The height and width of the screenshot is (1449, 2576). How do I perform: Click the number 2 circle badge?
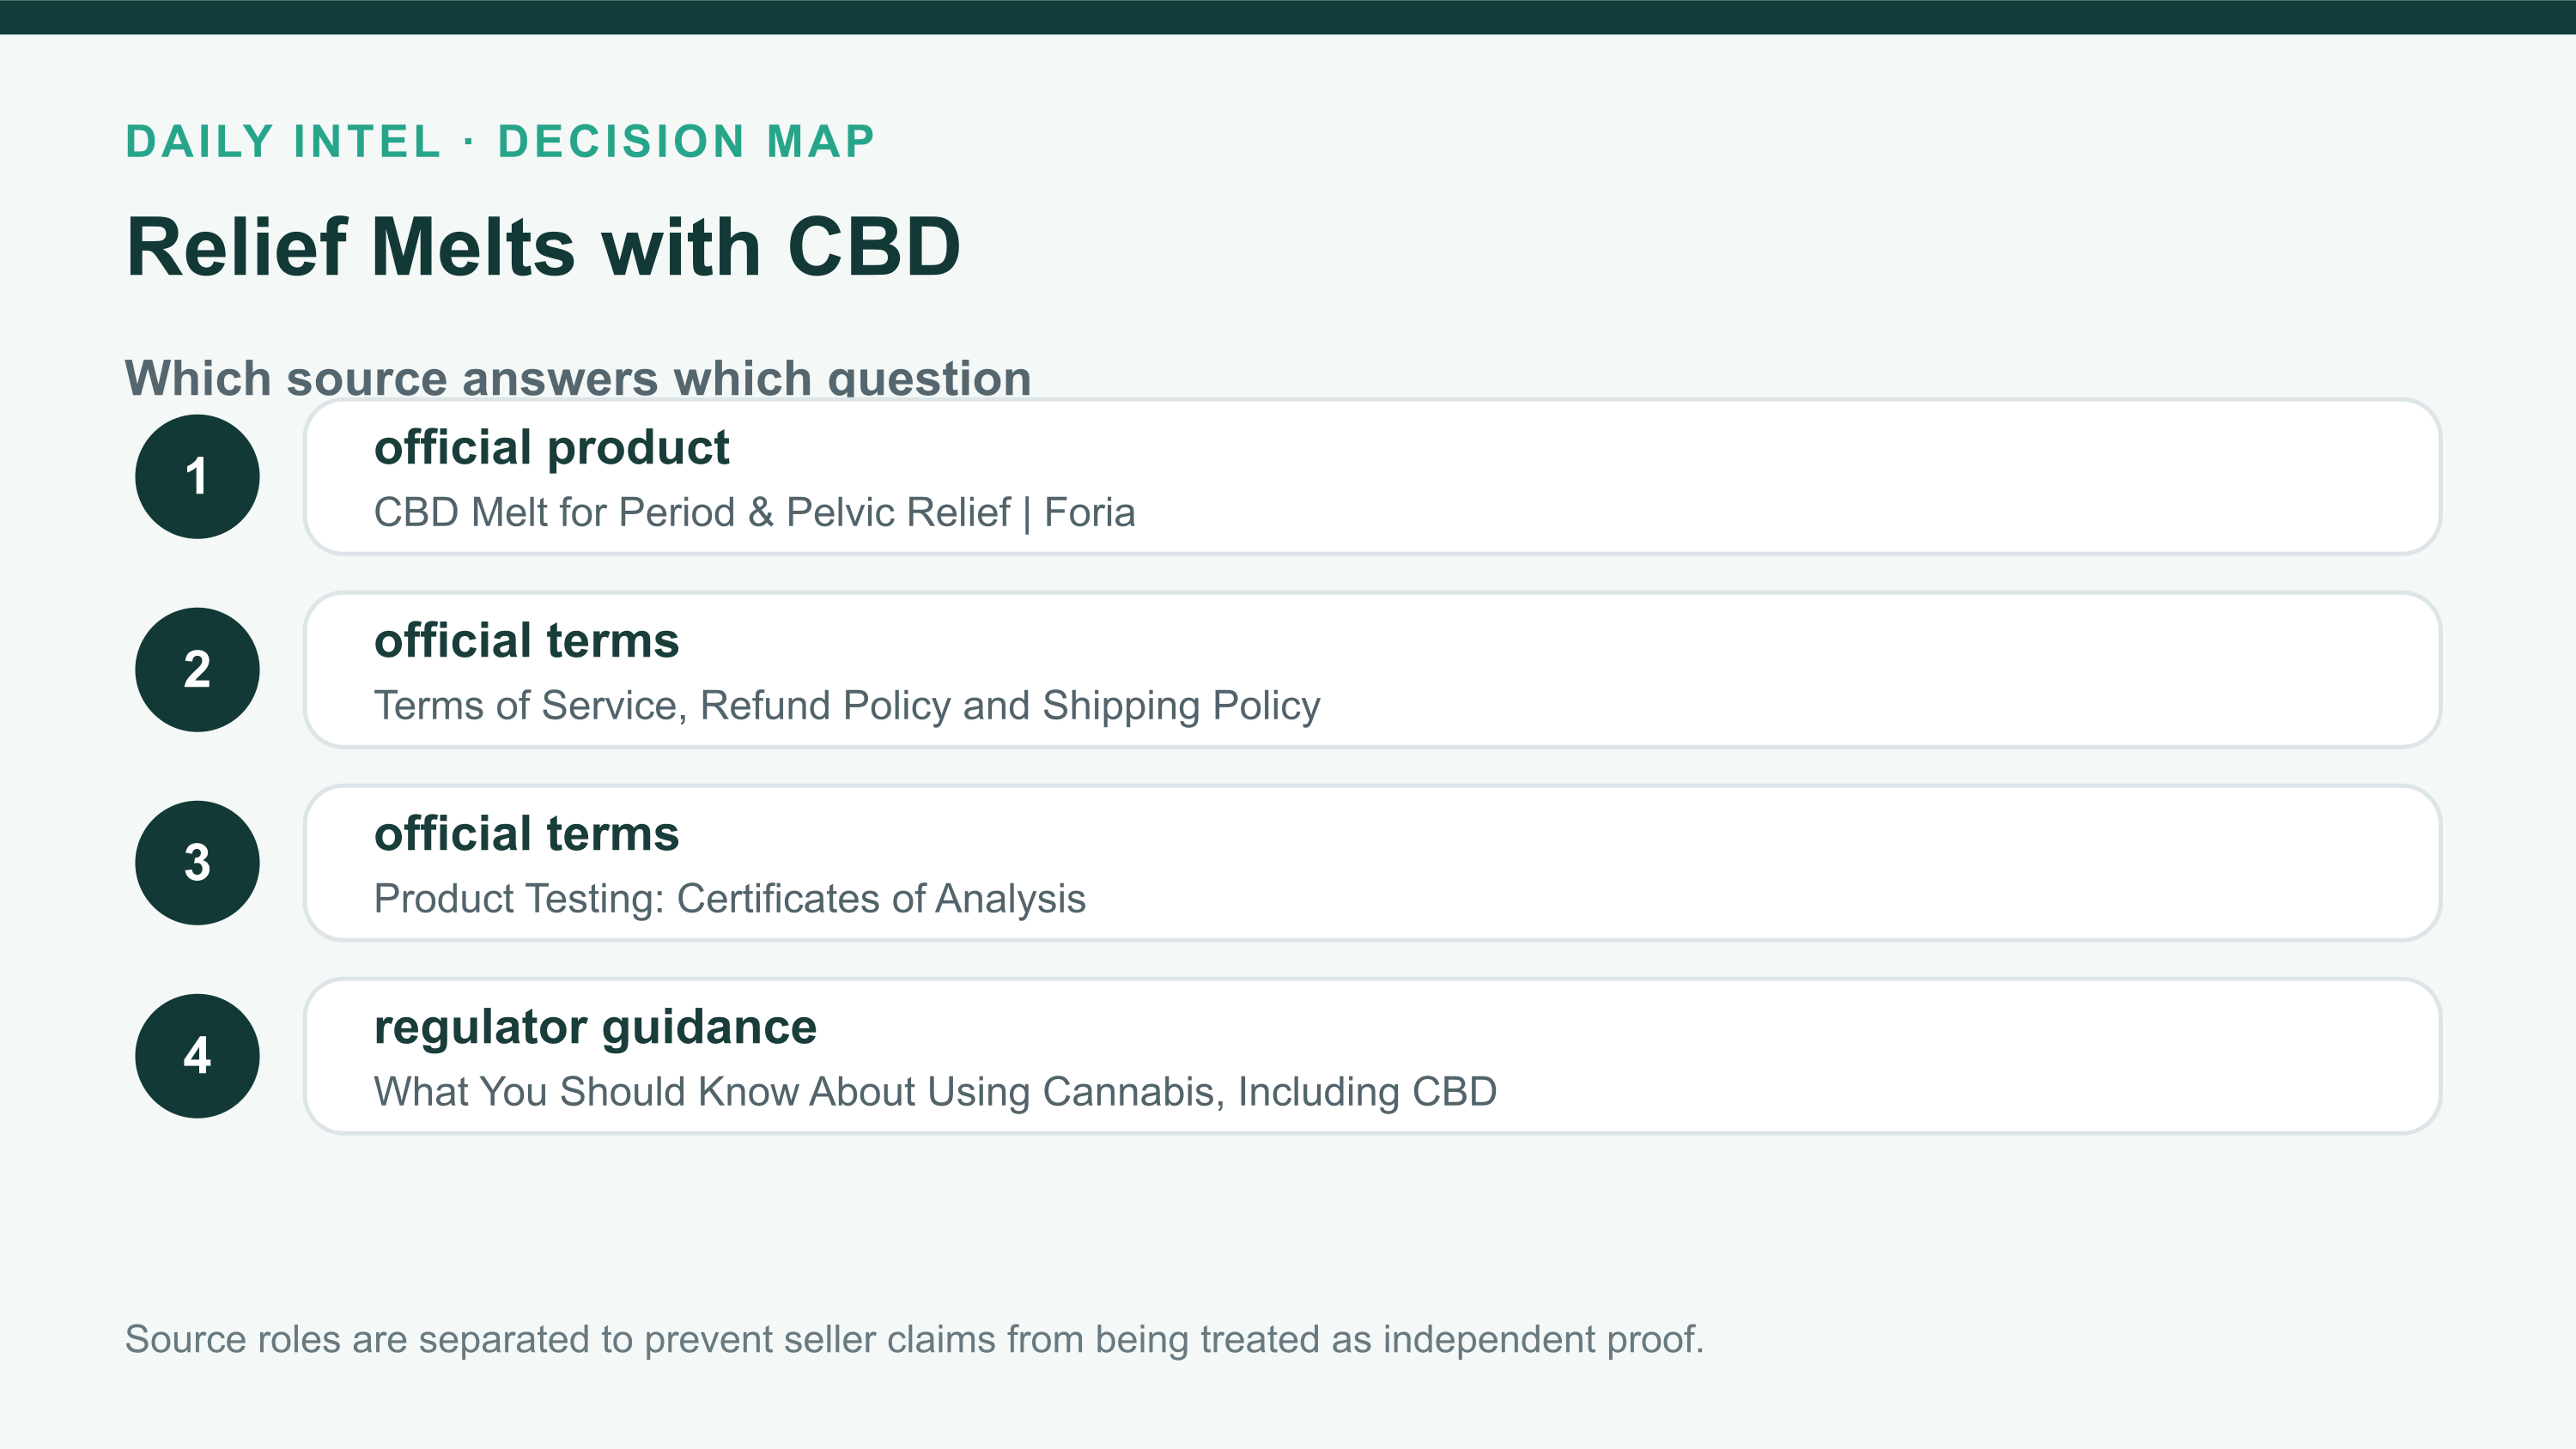pyautogui.click(x=197, y=670)
